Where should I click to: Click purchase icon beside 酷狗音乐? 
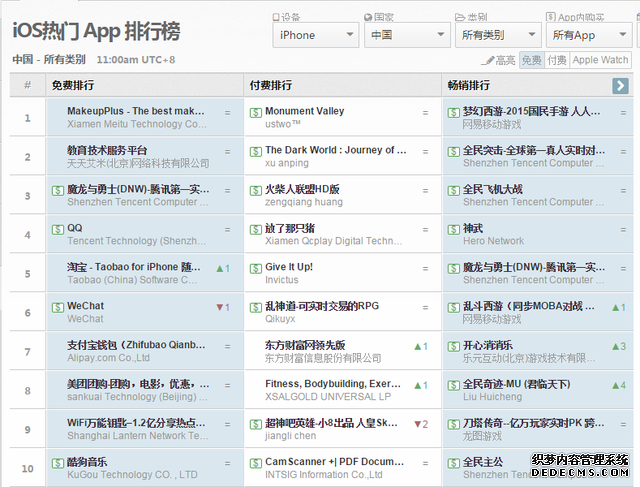[x=58, y=463]
